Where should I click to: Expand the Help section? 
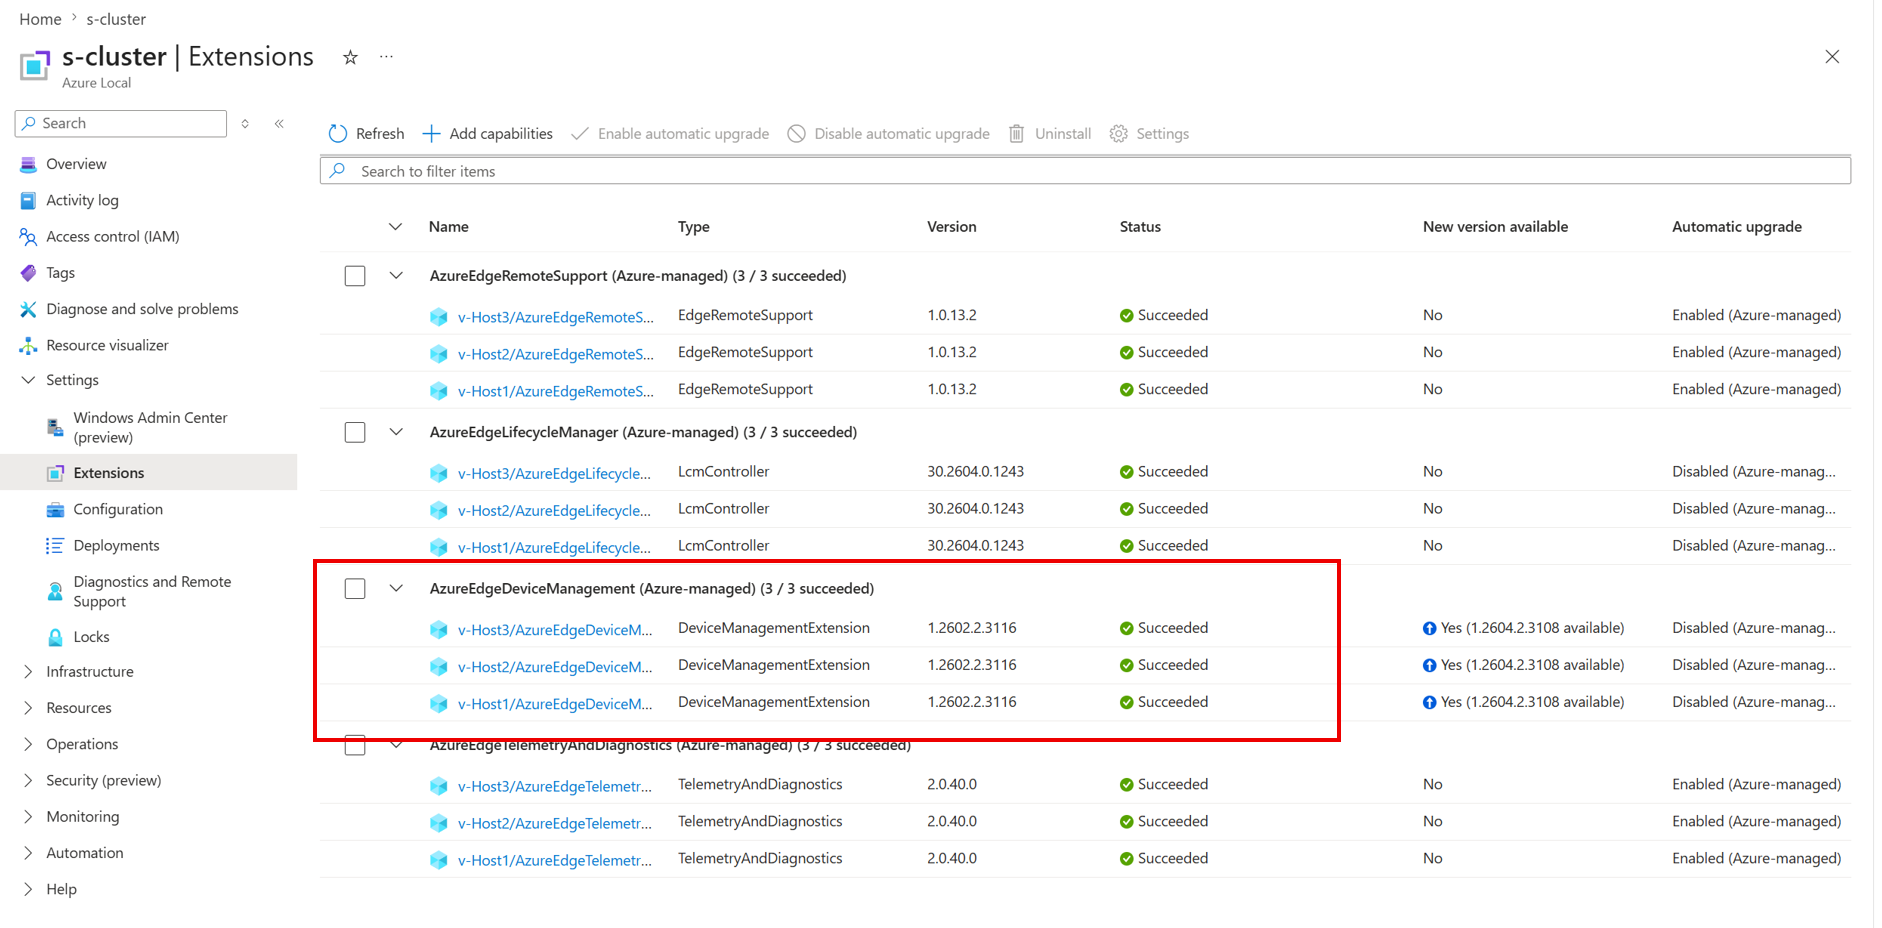coord(28,889)
